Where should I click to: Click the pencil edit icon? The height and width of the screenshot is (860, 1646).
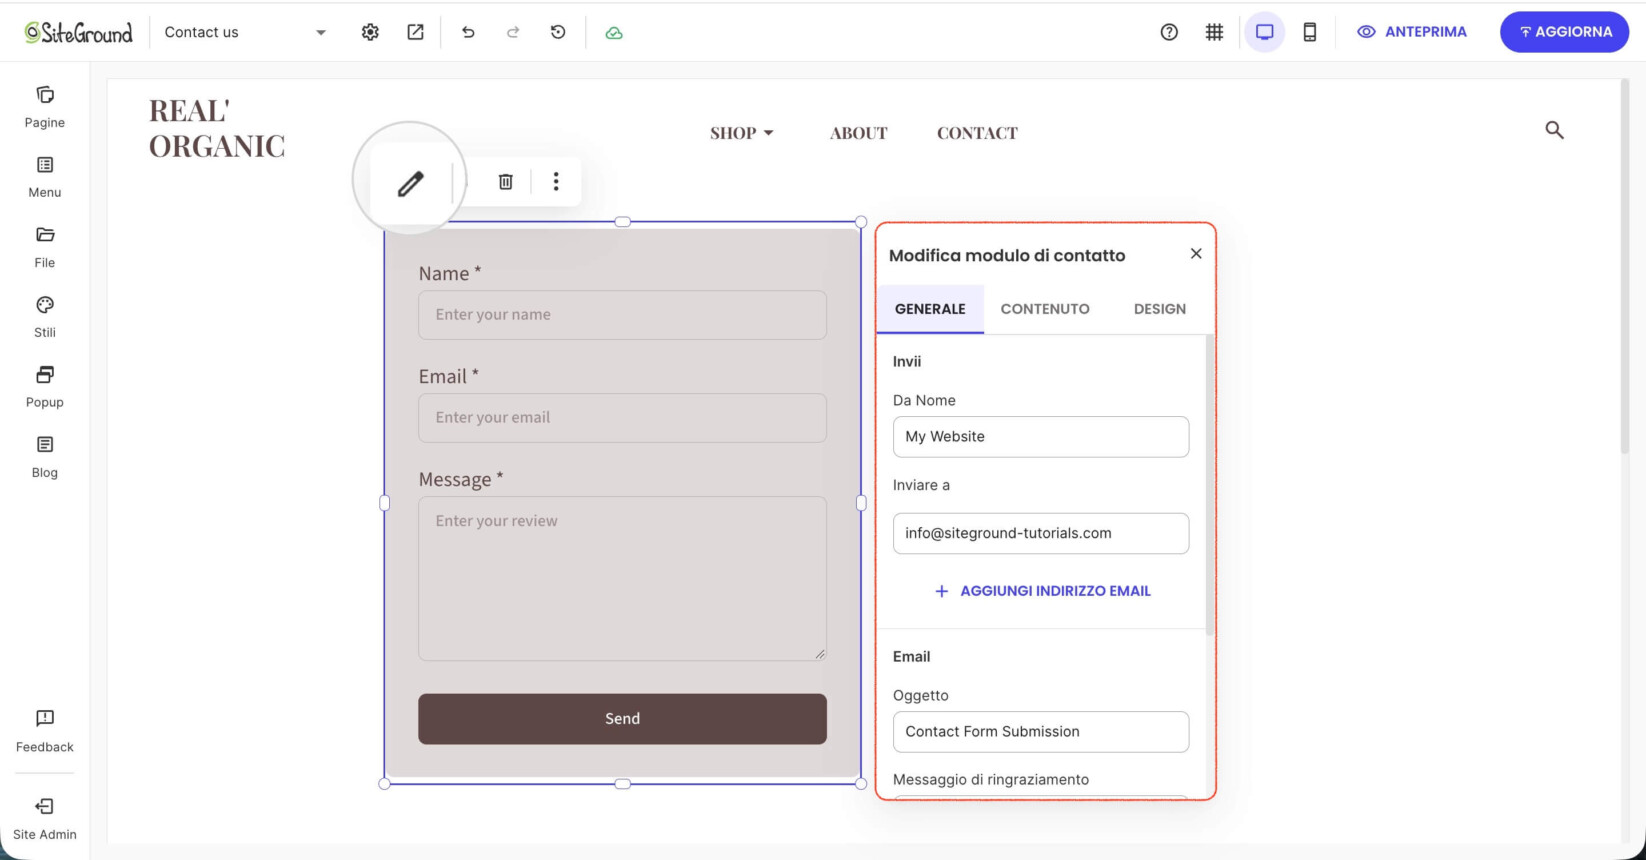[410, 183]
